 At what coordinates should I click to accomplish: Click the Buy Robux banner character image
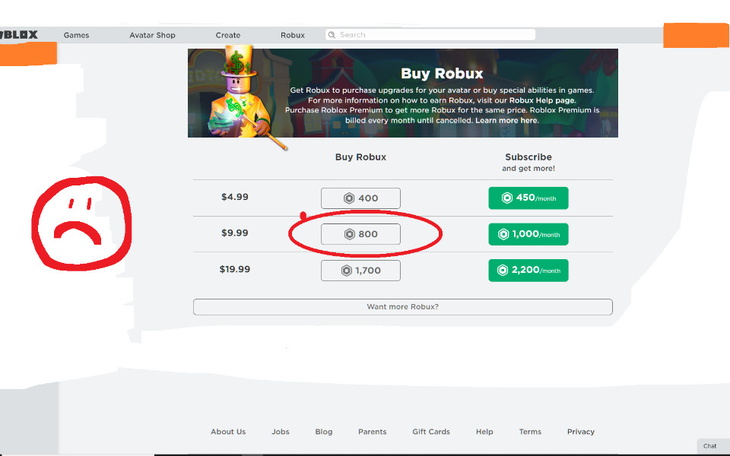click(x=240, y=95)
